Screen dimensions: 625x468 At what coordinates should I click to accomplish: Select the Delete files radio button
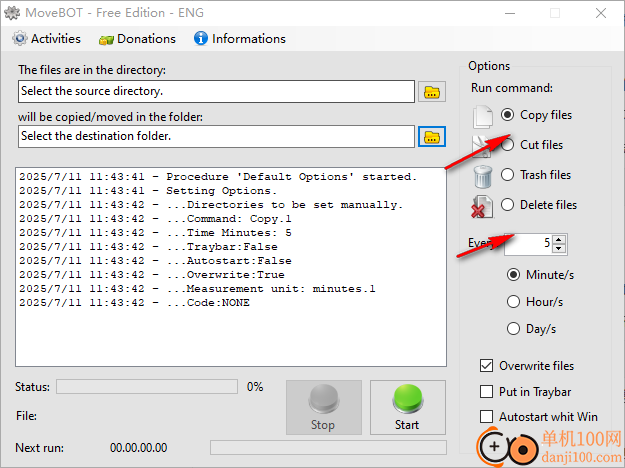click(507, 205)
